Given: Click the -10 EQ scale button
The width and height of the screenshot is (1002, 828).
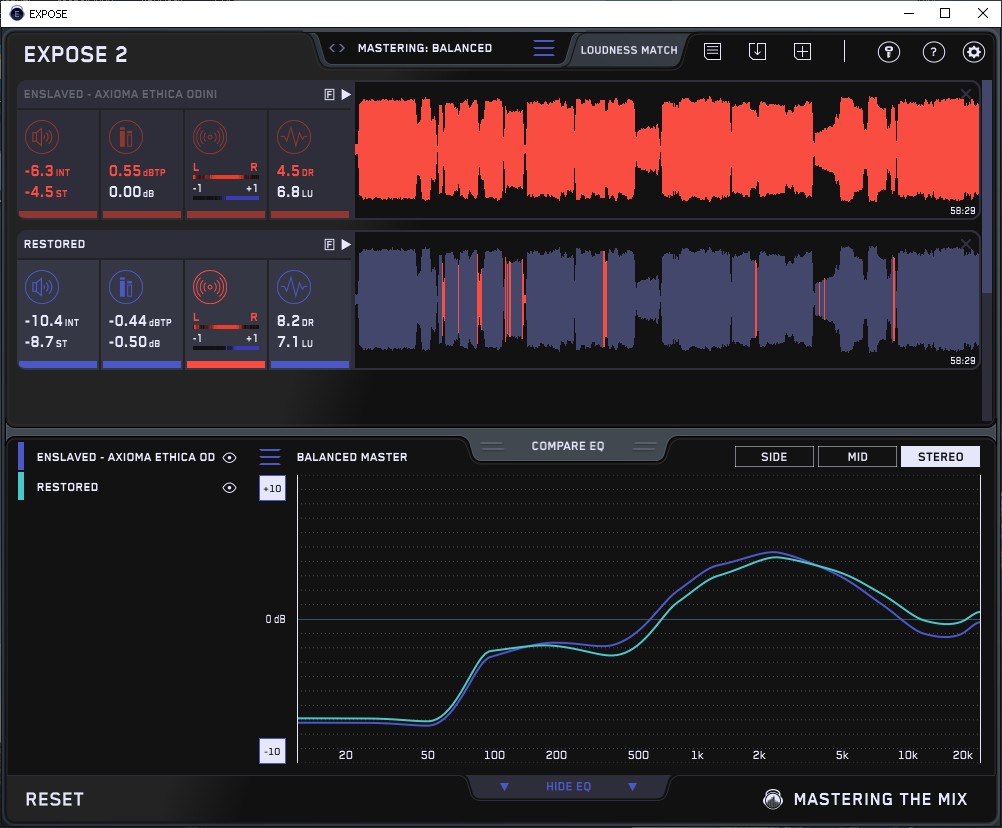Looking at the screenshot, I should [272, 751].
